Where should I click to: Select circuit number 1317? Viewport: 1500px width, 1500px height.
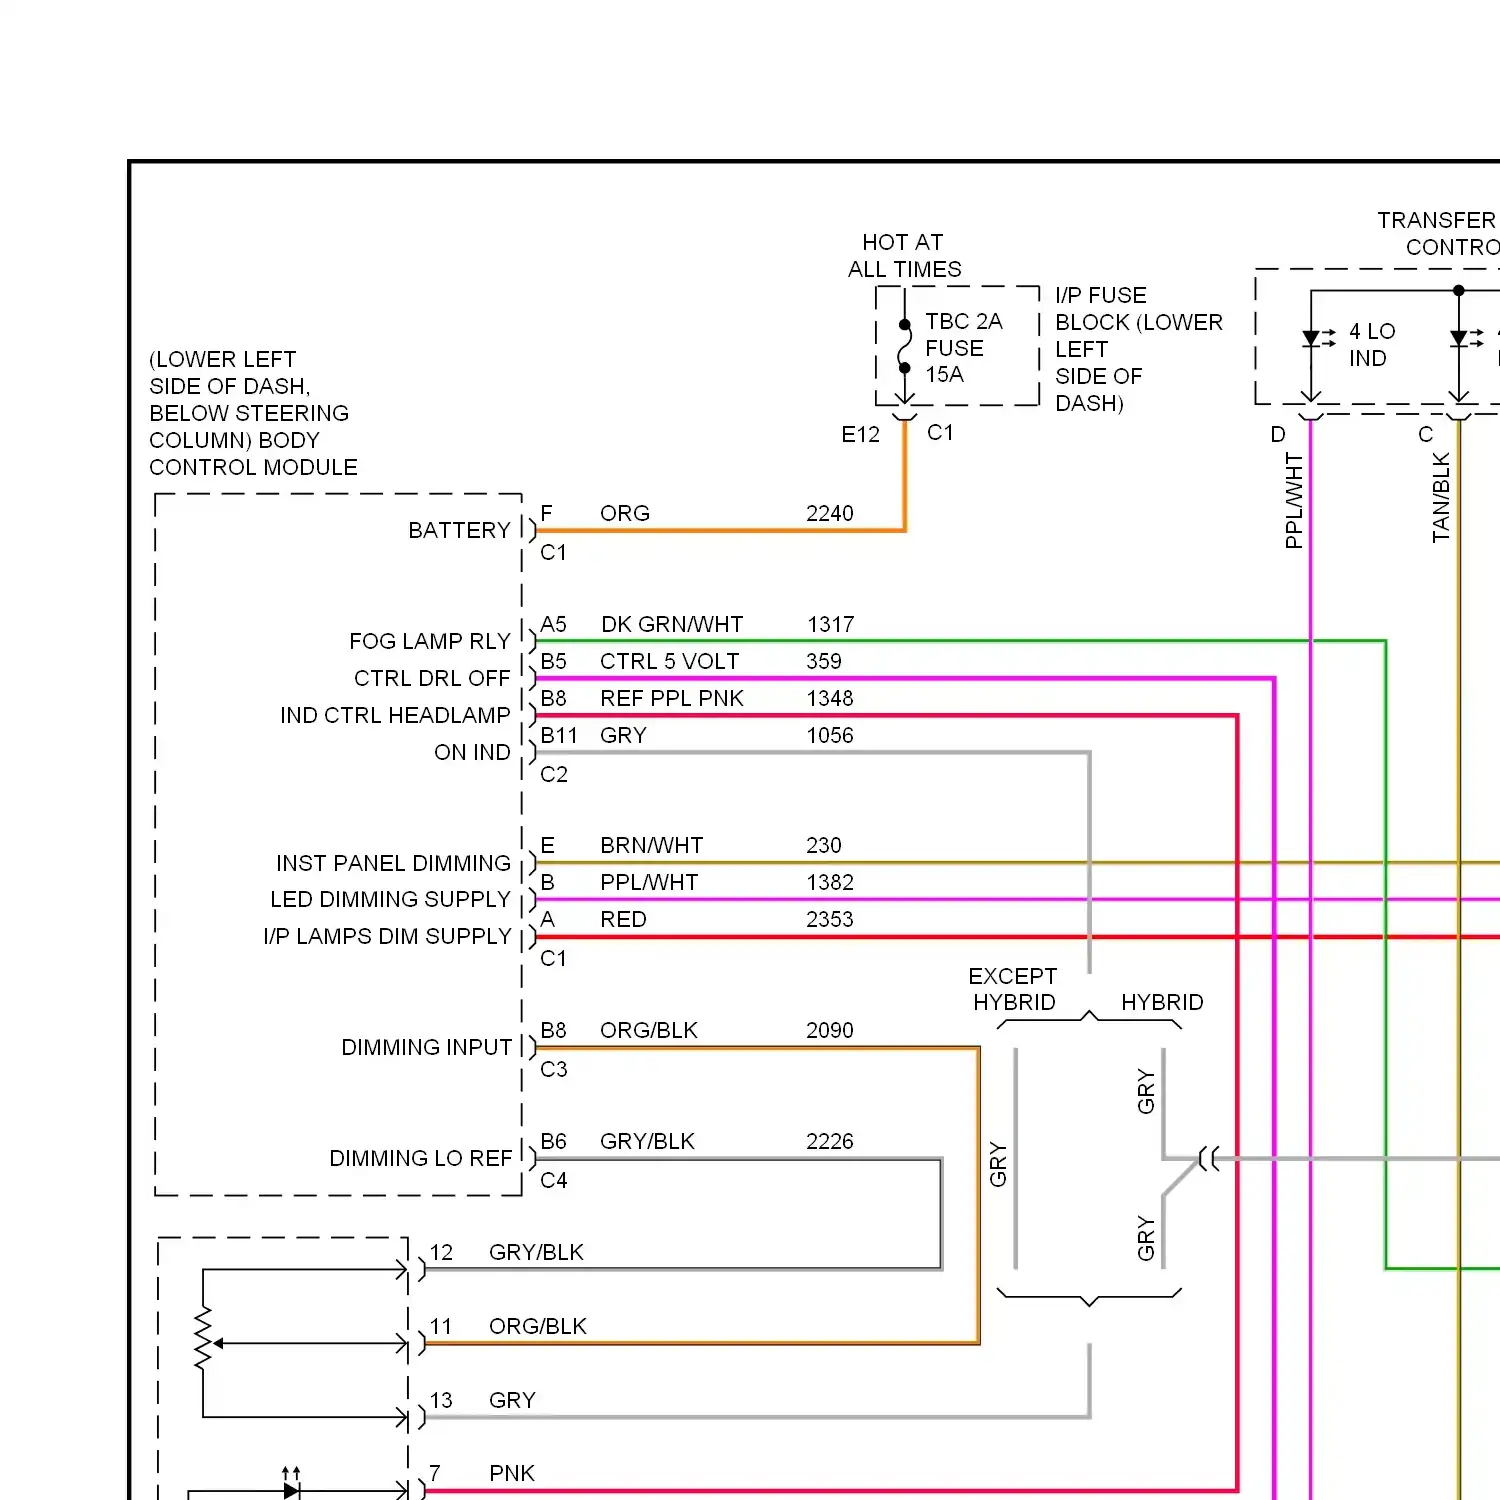click(x=830, y=624)
